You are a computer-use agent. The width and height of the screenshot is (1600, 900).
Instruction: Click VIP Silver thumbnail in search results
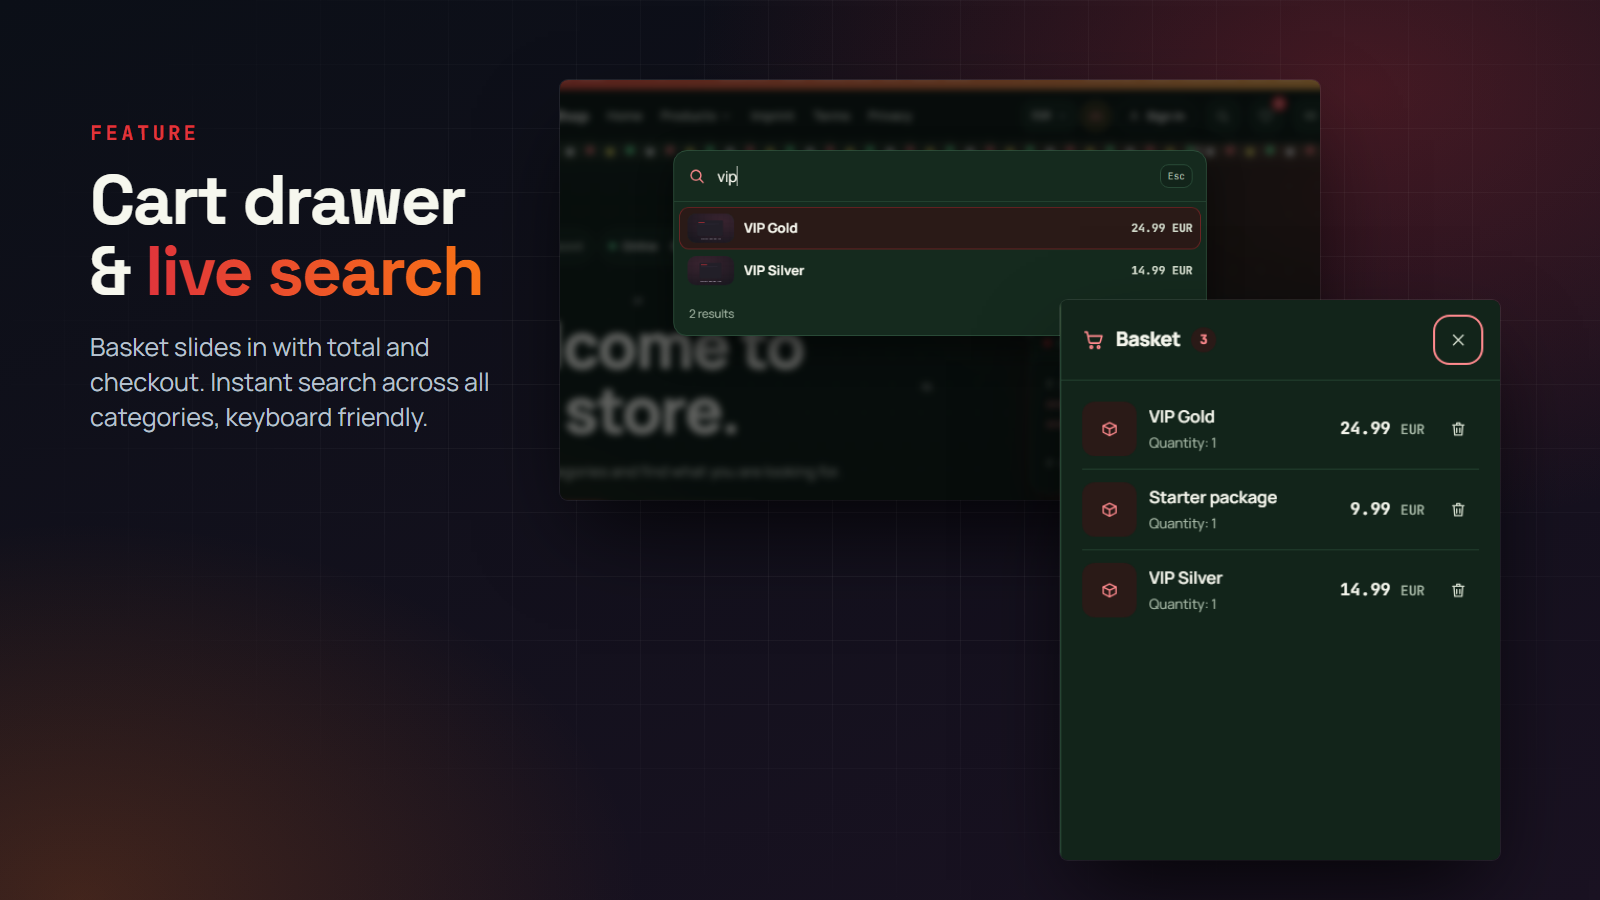click(x=711, y=271)
